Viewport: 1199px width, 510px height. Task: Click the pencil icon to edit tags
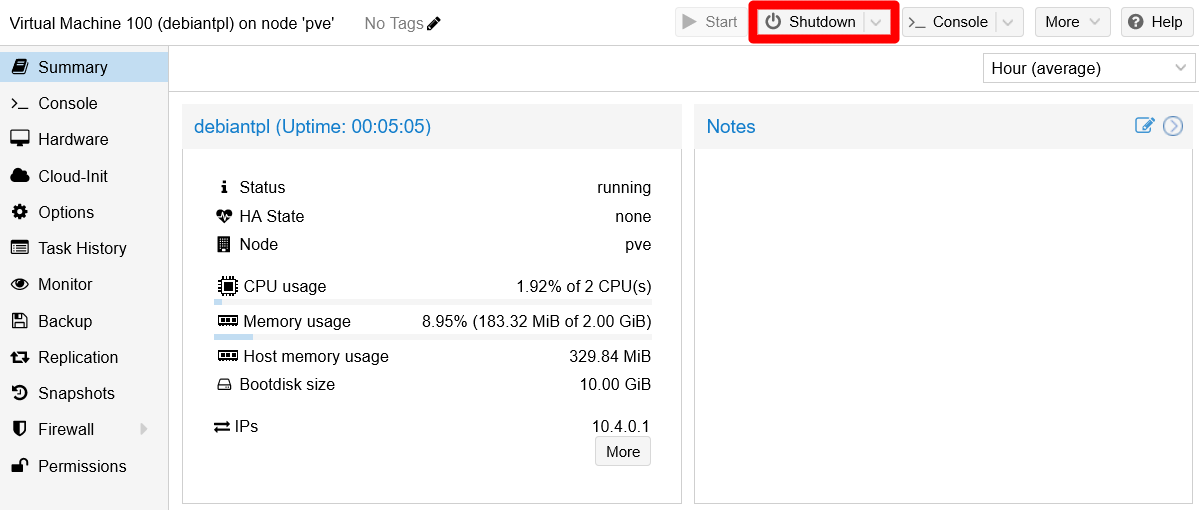tap(434, 23)
